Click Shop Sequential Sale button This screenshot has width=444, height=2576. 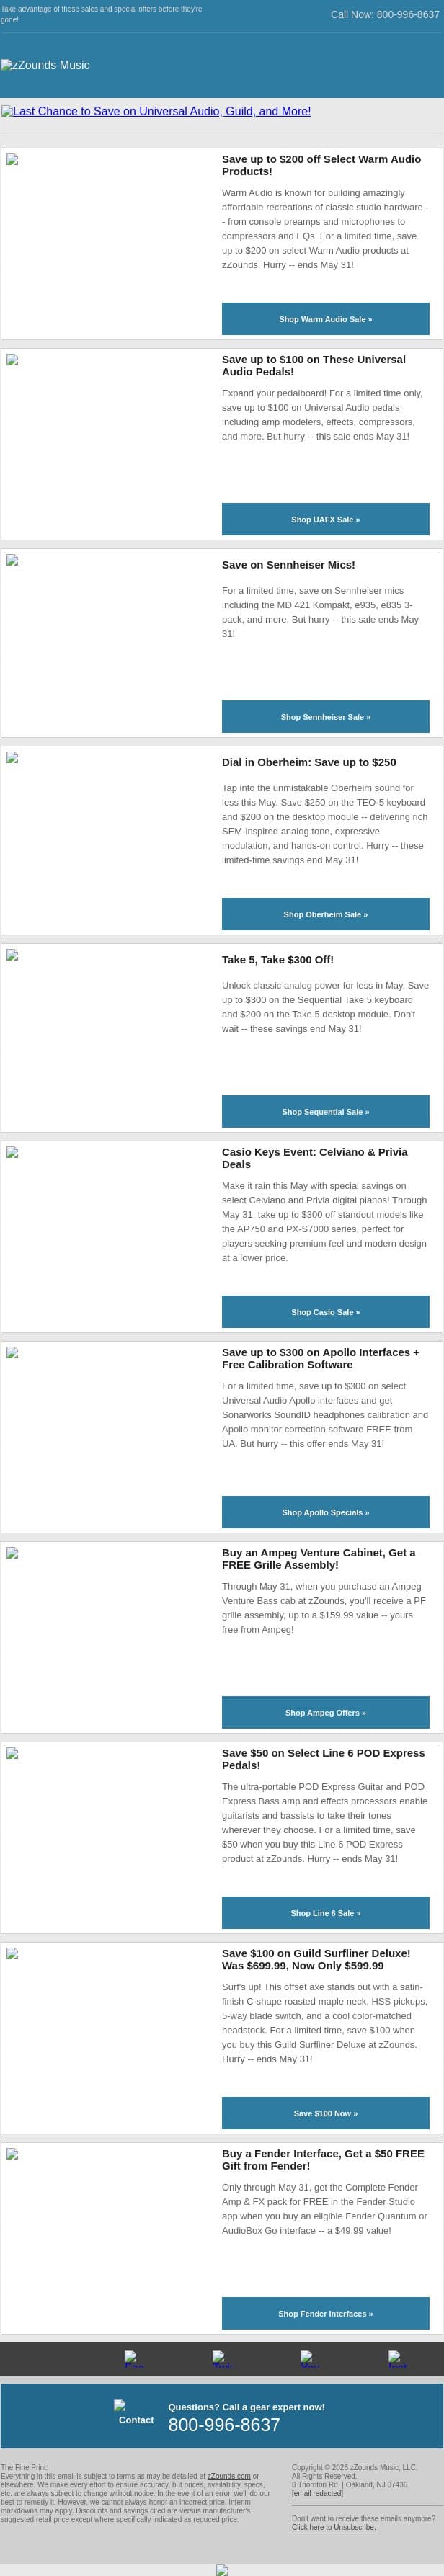coord(325,1111)
